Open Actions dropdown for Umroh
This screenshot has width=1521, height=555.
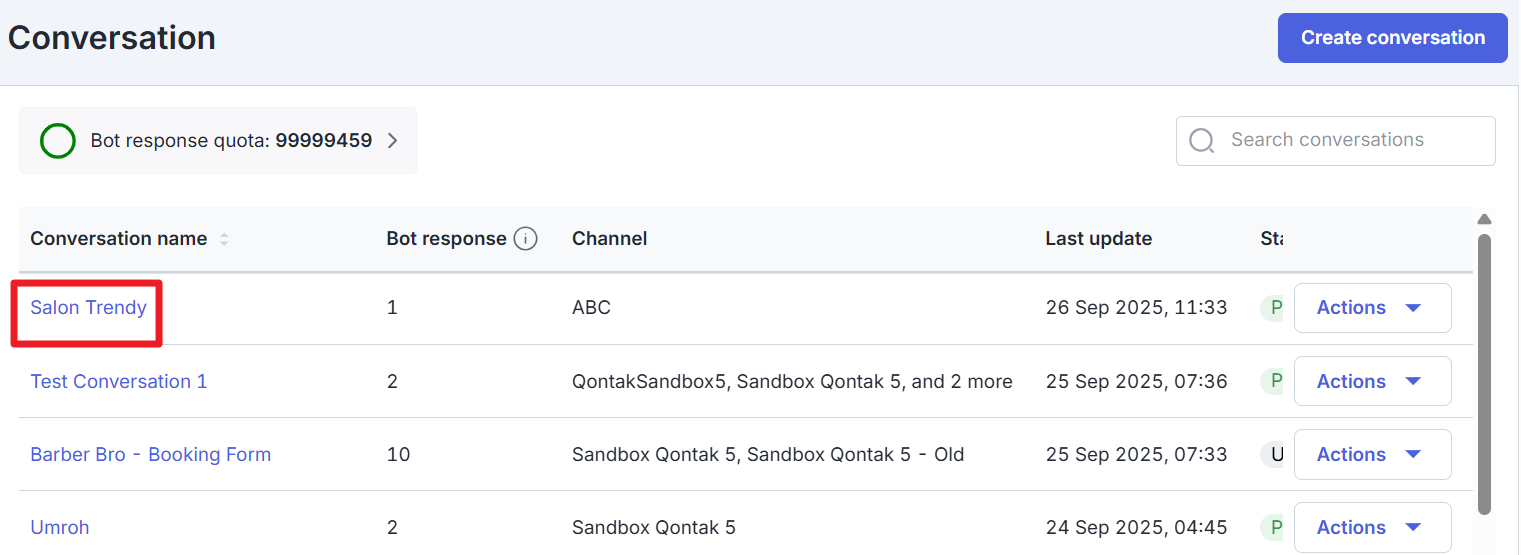[x=1372, y=527]
